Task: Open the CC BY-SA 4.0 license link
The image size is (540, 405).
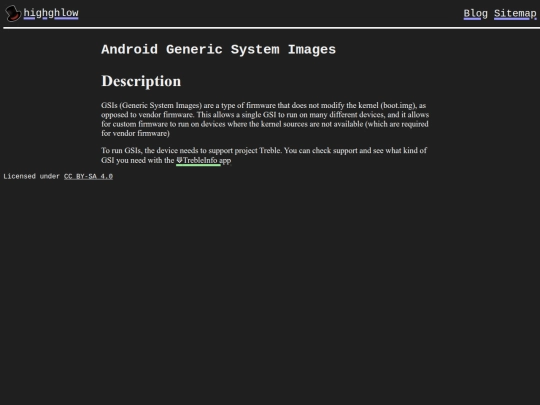Action: coord(88,176)
